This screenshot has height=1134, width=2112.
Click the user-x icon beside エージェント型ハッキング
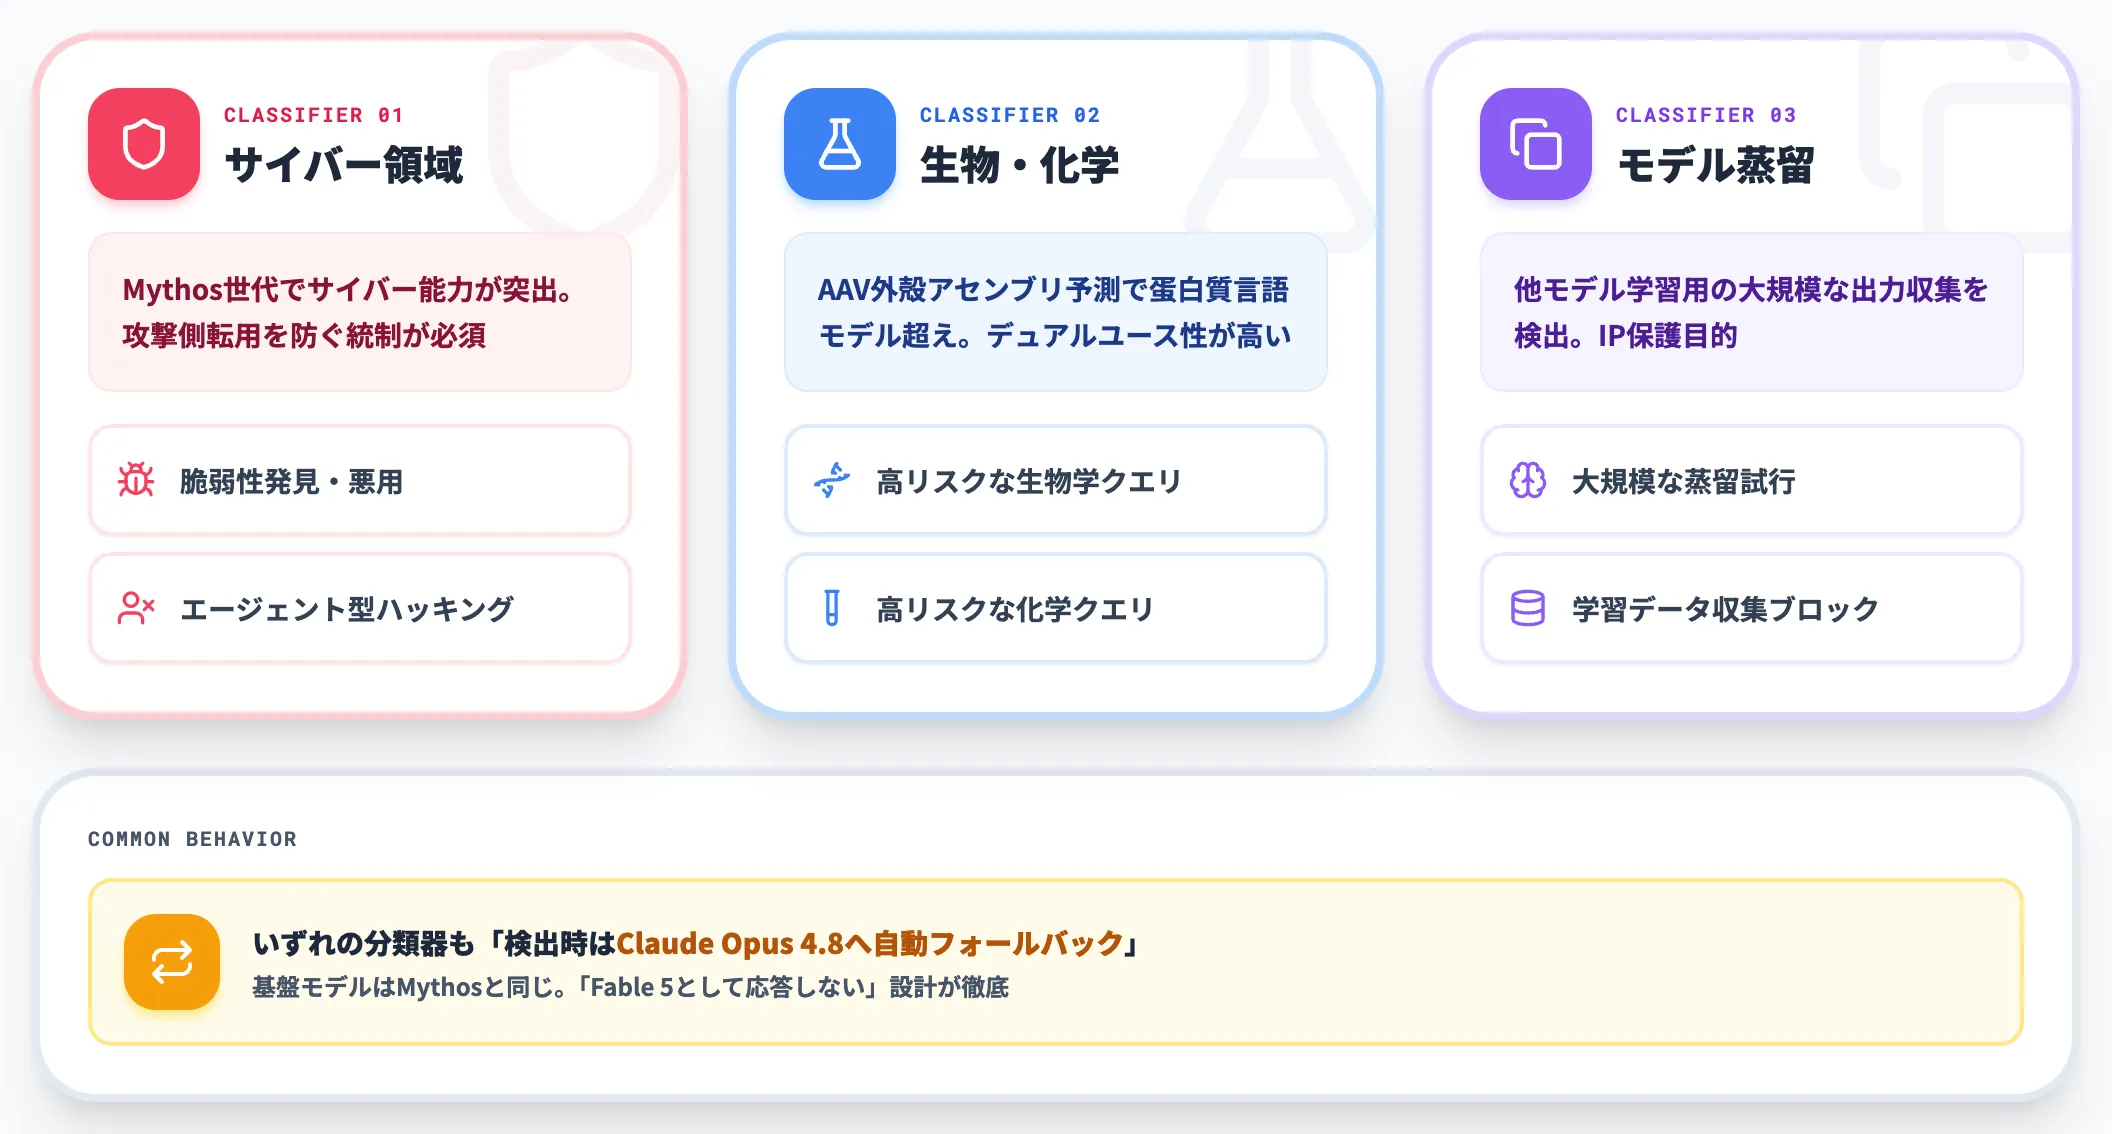click(x=136, y=608)
